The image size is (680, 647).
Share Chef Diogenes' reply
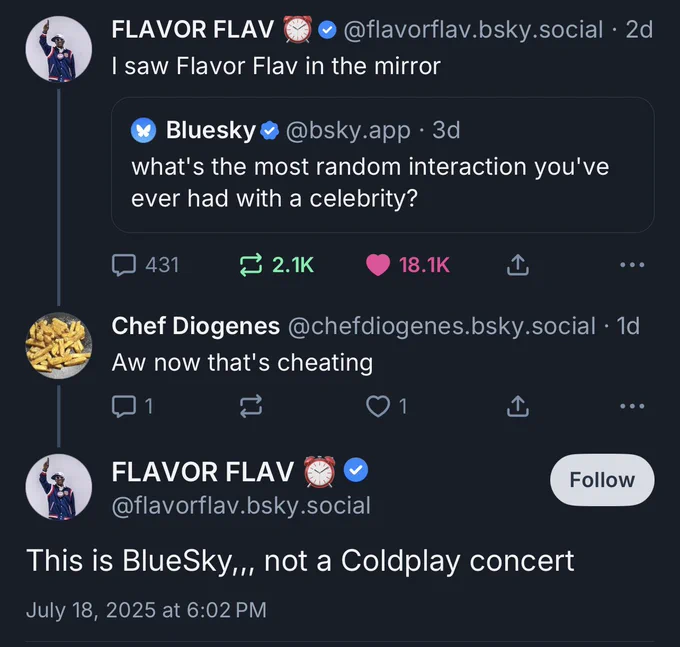tap(517, 406)
